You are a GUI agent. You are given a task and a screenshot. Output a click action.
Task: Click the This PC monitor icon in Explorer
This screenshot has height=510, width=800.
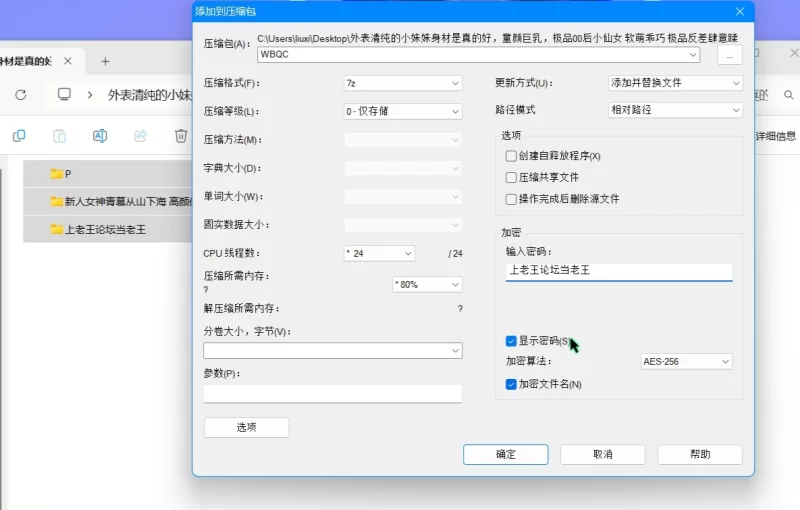tap(64, 94)
